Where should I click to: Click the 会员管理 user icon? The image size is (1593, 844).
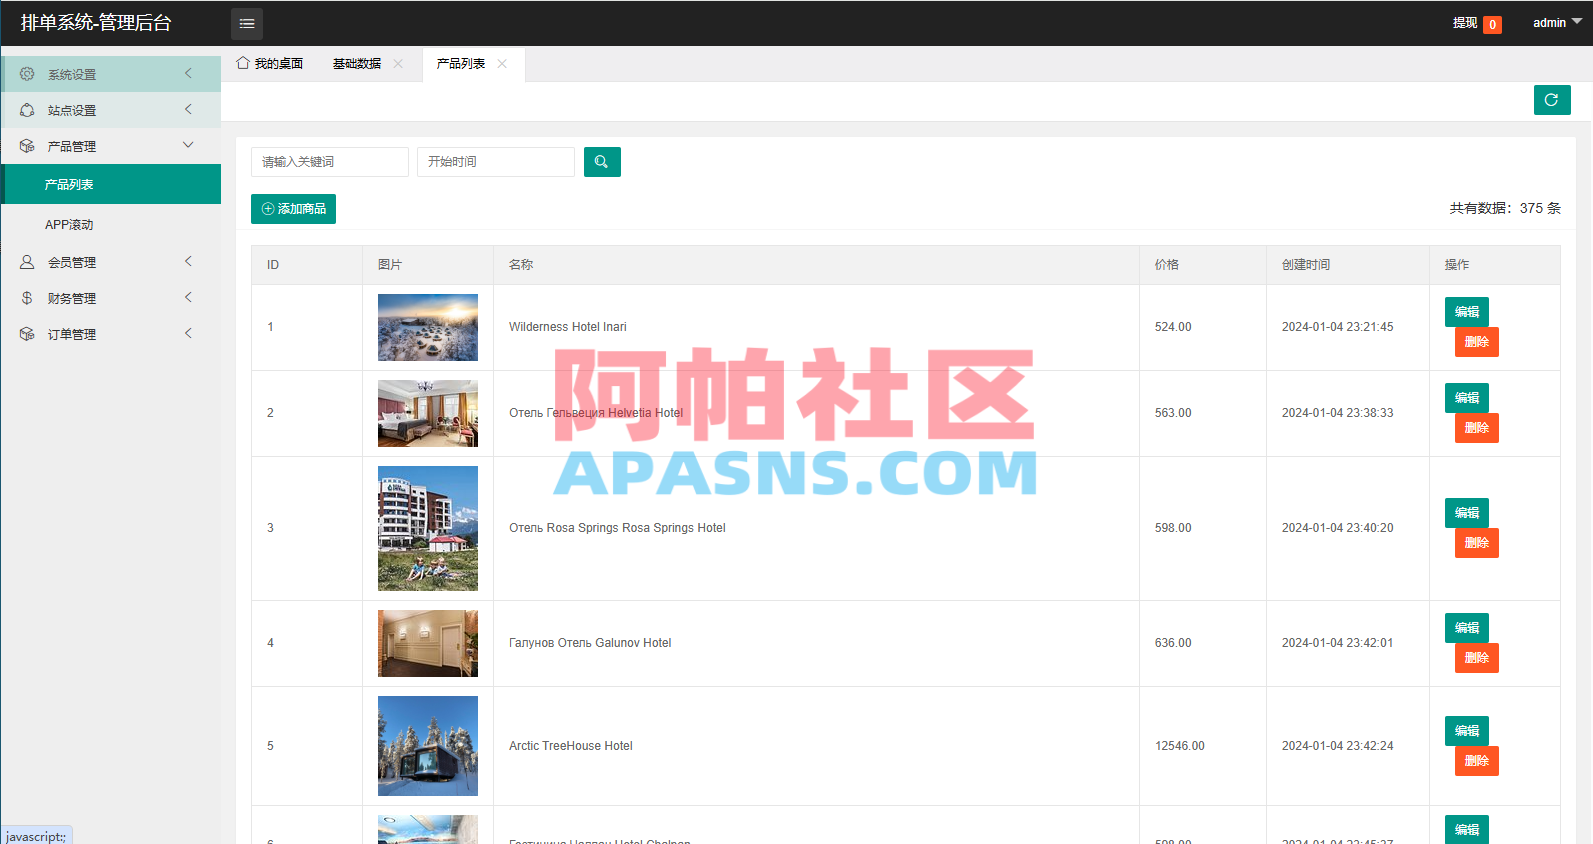(x=27, y=262)
